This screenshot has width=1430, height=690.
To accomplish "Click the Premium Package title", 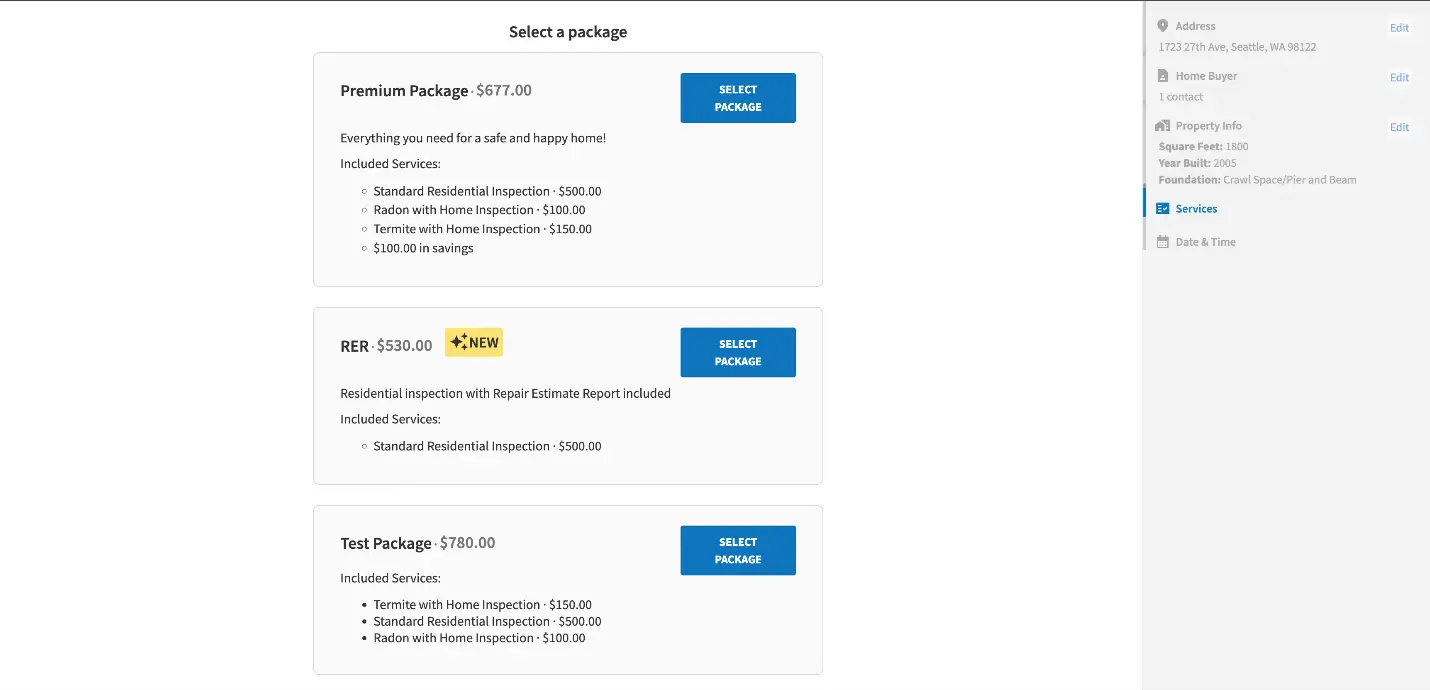I will [404, 91].
